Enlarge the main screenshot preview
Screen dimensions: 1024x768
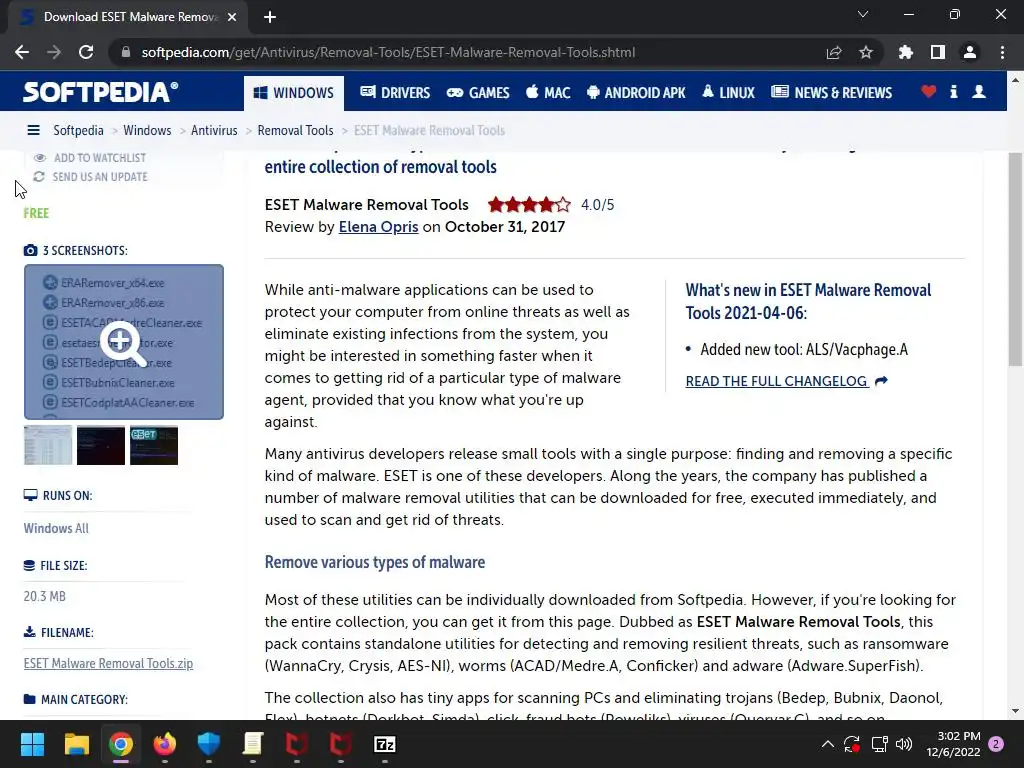124,342
